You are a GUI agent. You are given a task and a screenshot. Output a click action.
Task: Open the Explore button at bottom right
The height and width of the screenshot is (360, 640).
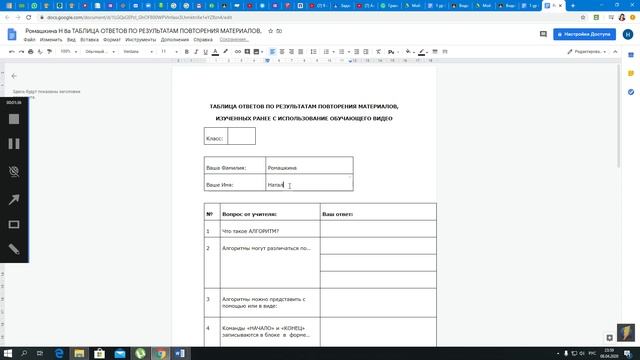[x=609, y=338]
